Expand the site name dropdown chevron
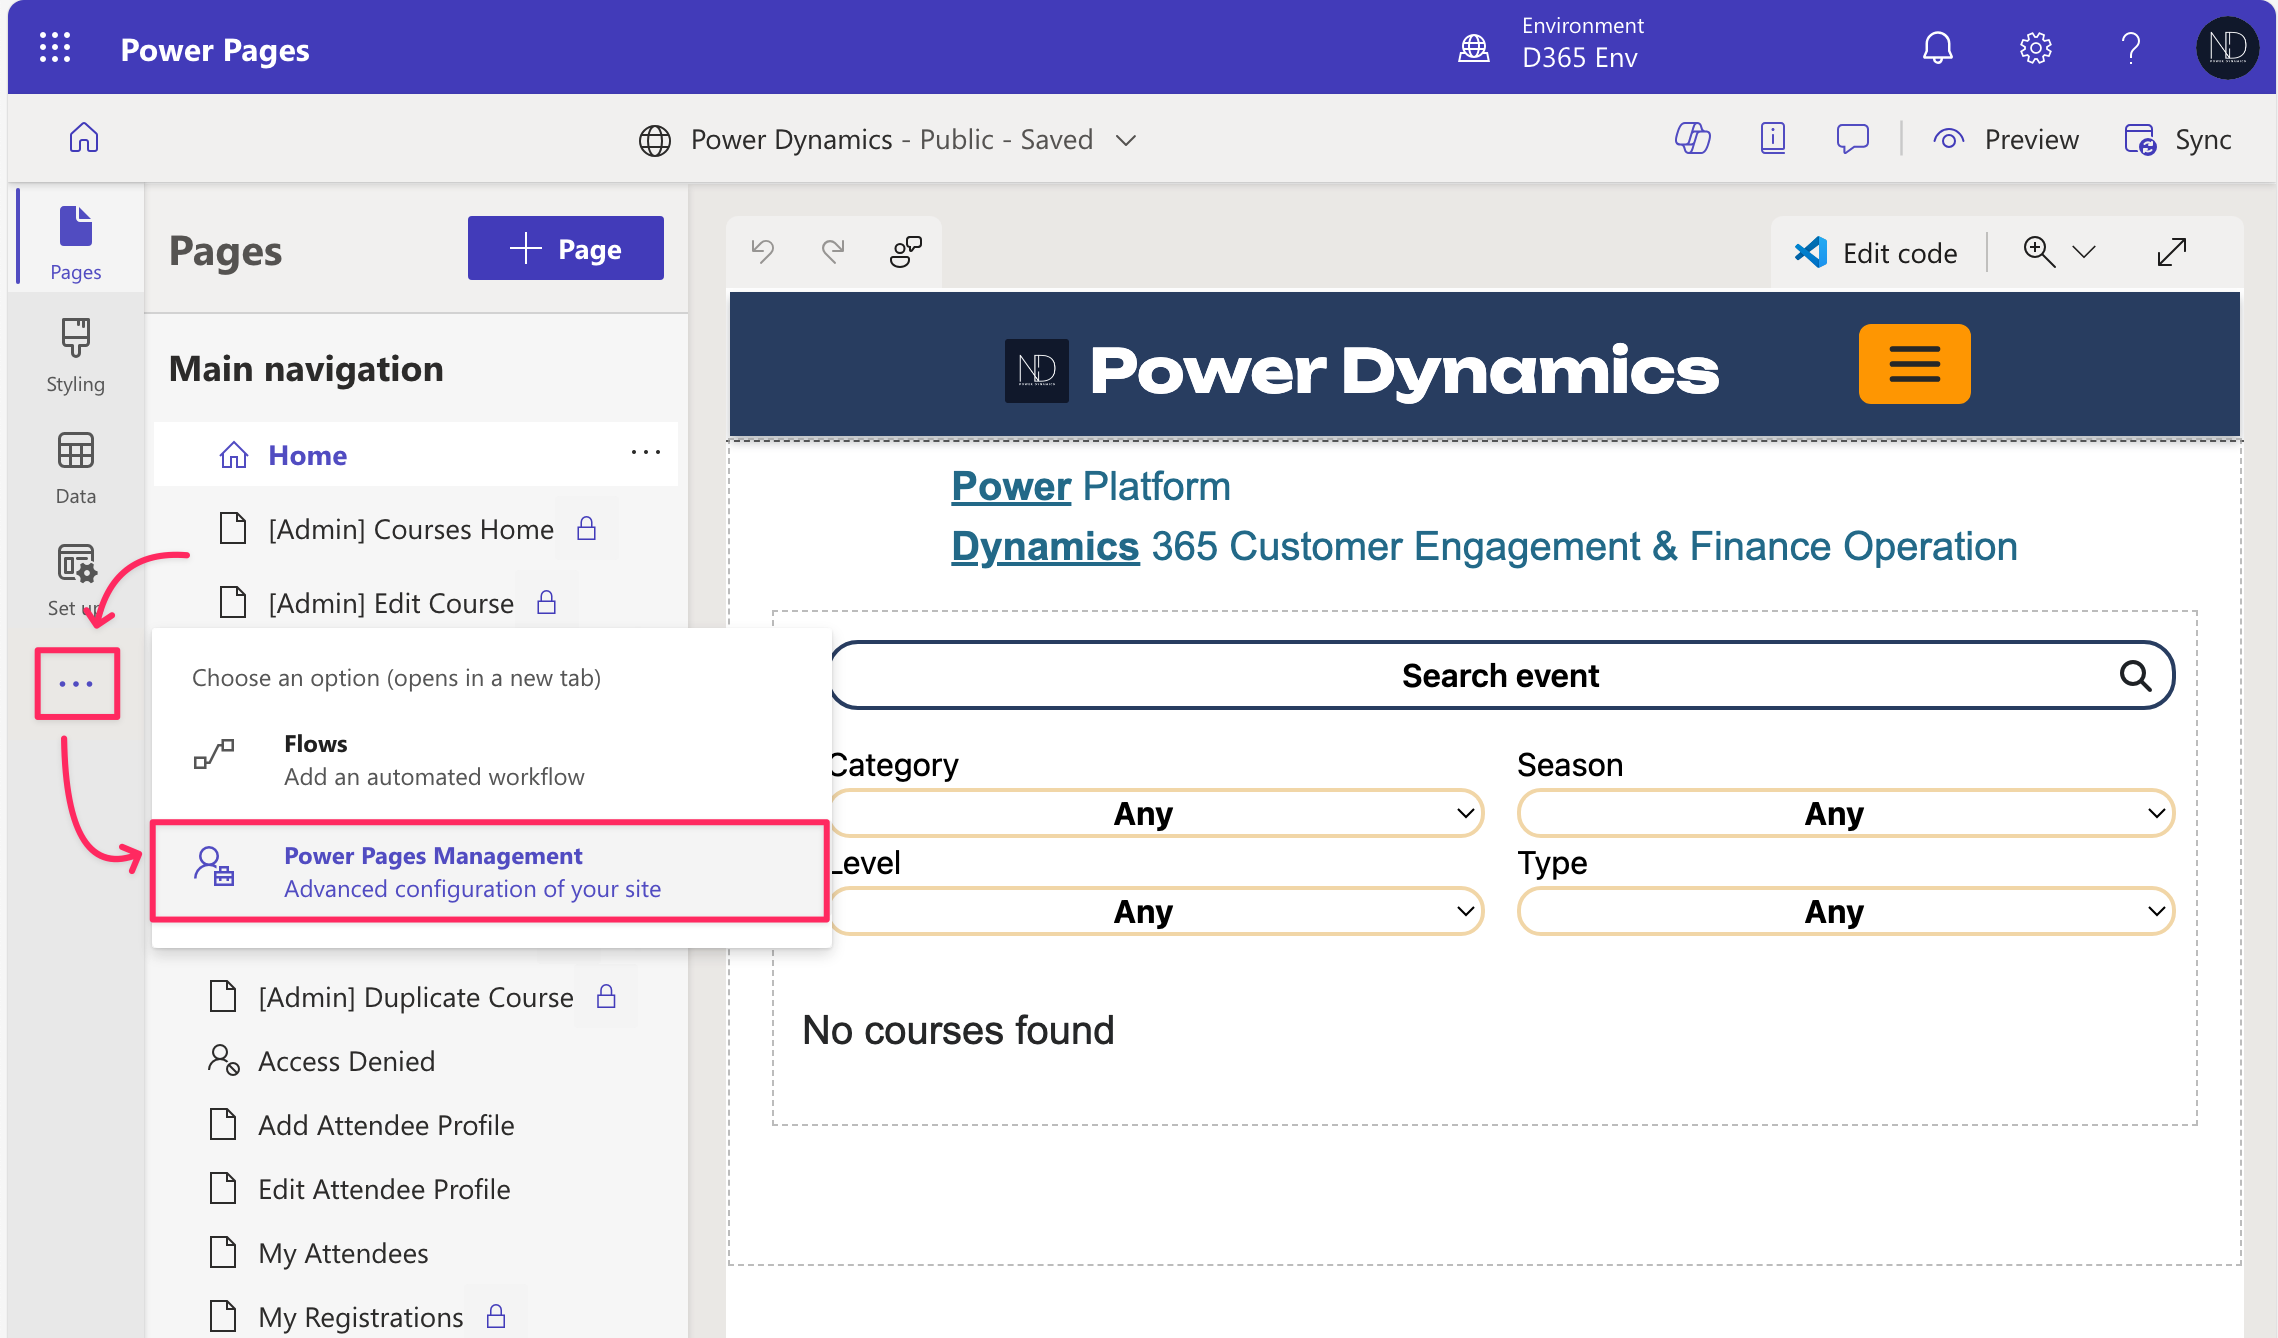2278x1338 pixels. (x=1126, y=140)
